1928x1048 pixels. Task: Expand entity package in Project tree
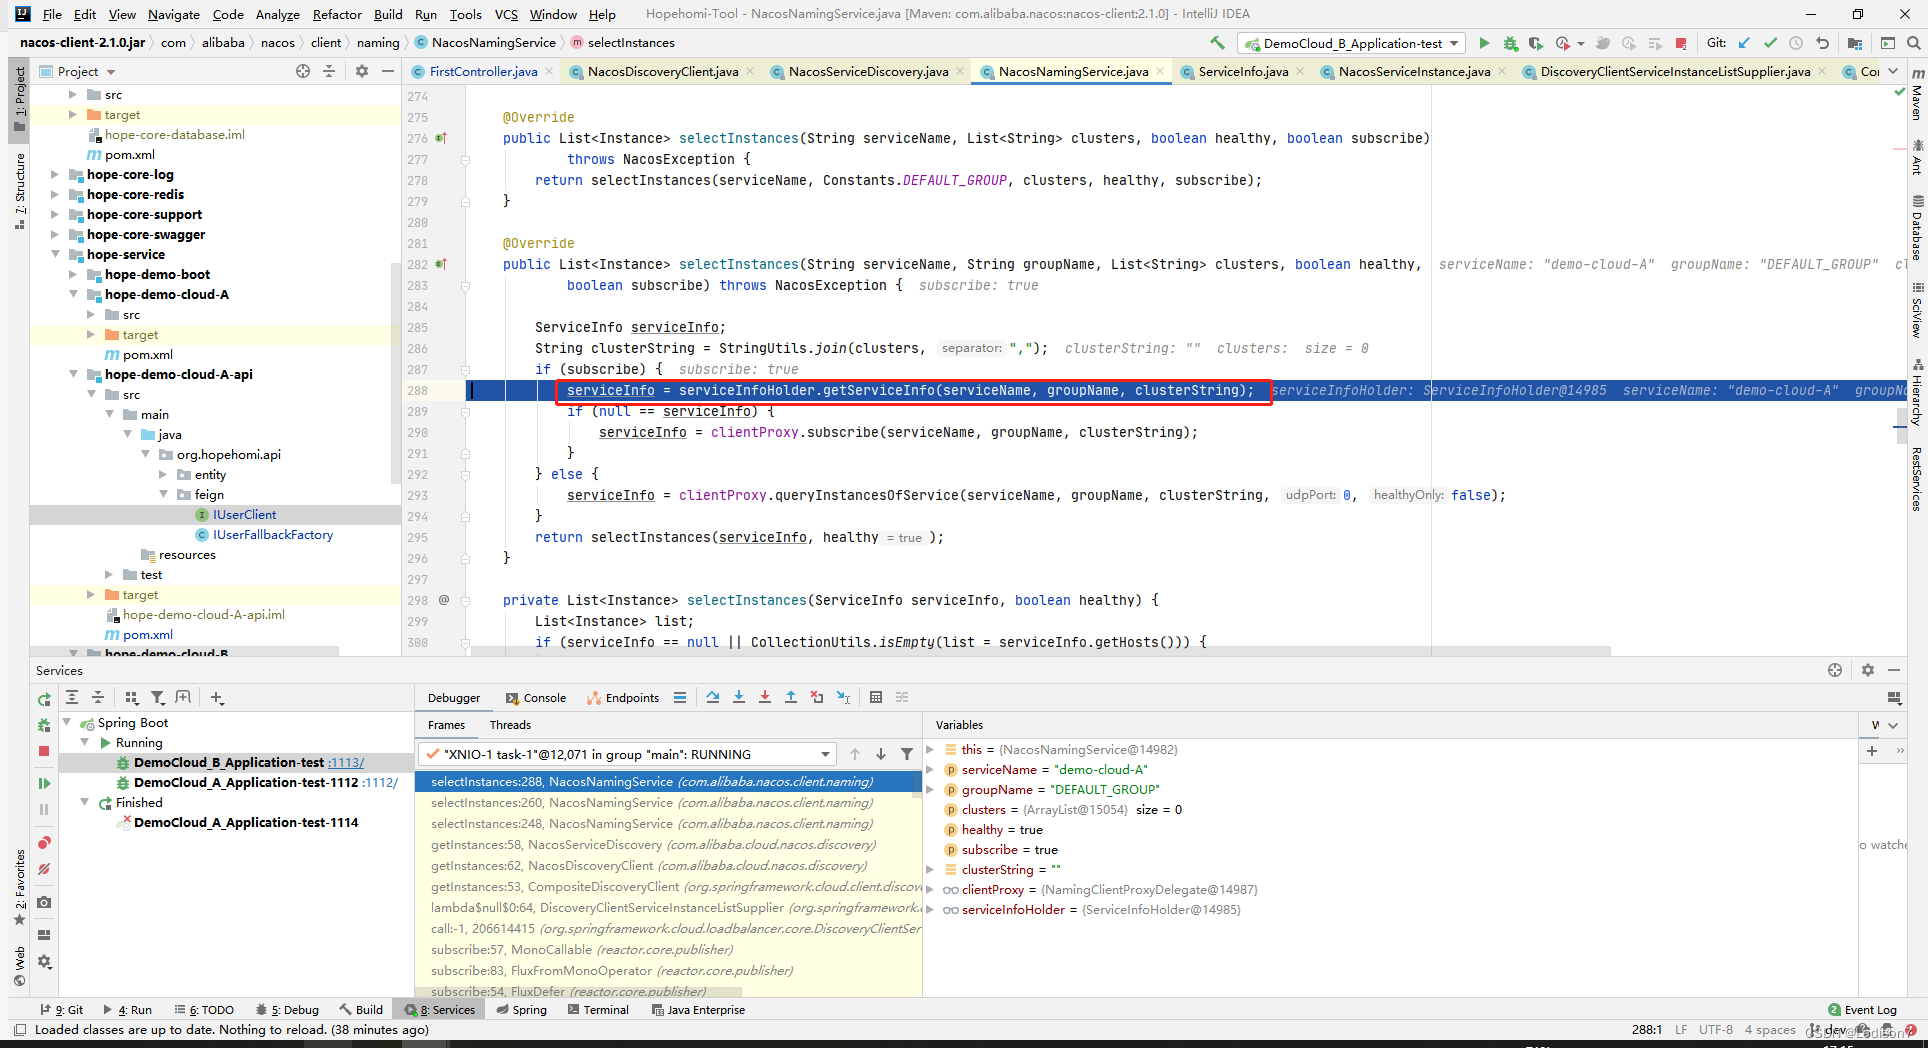click(163, 474)
